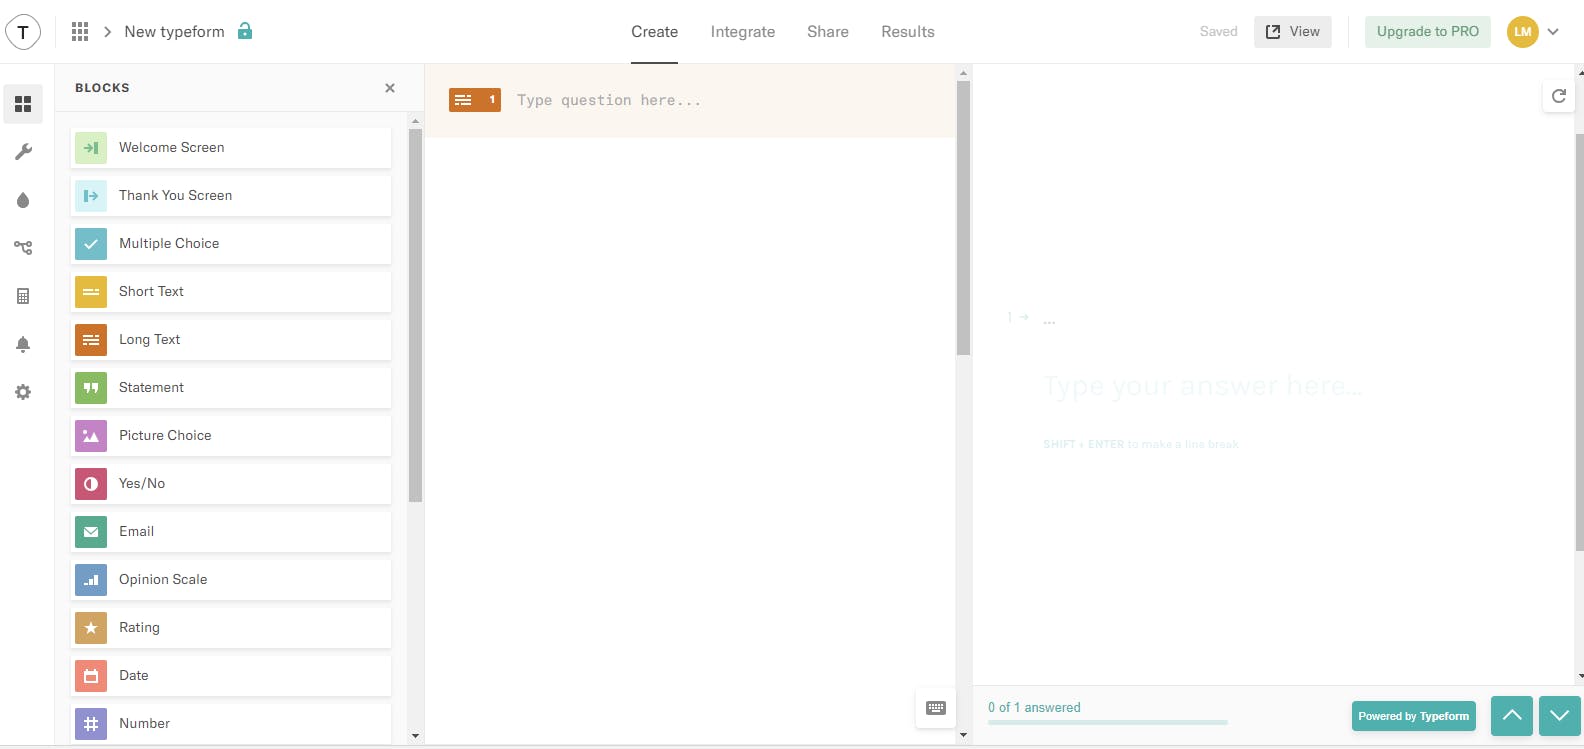Add a Thank You Screen block

[231, 195]
